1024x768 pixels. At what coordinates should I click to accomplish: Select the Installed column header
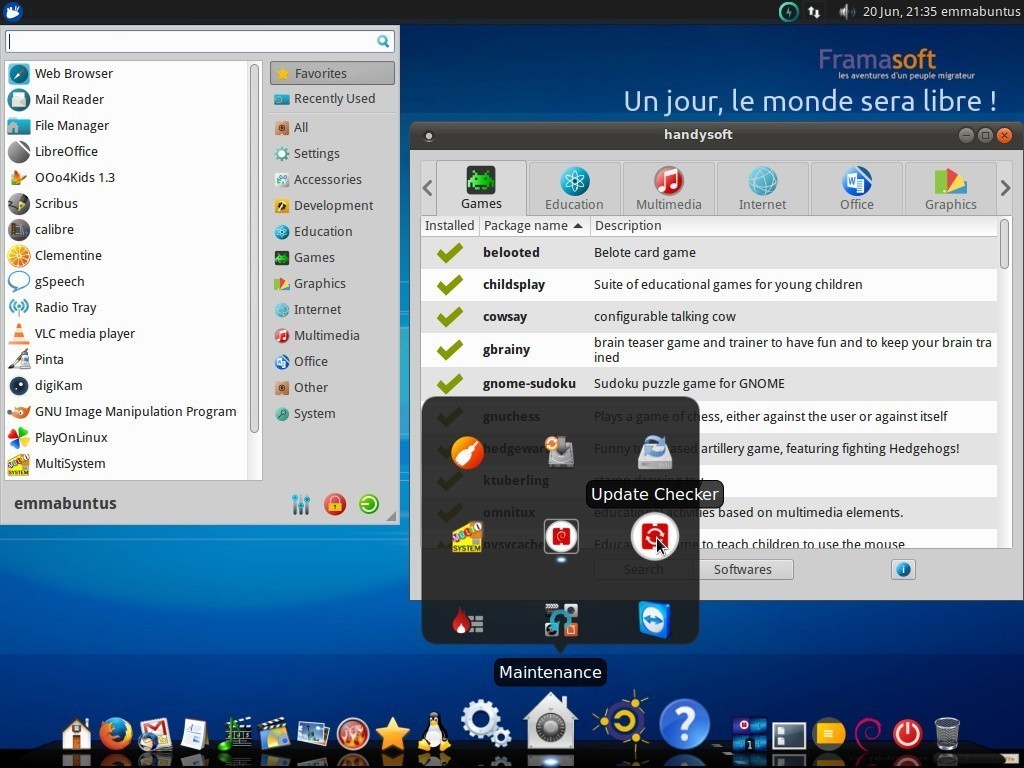[449, 226]
